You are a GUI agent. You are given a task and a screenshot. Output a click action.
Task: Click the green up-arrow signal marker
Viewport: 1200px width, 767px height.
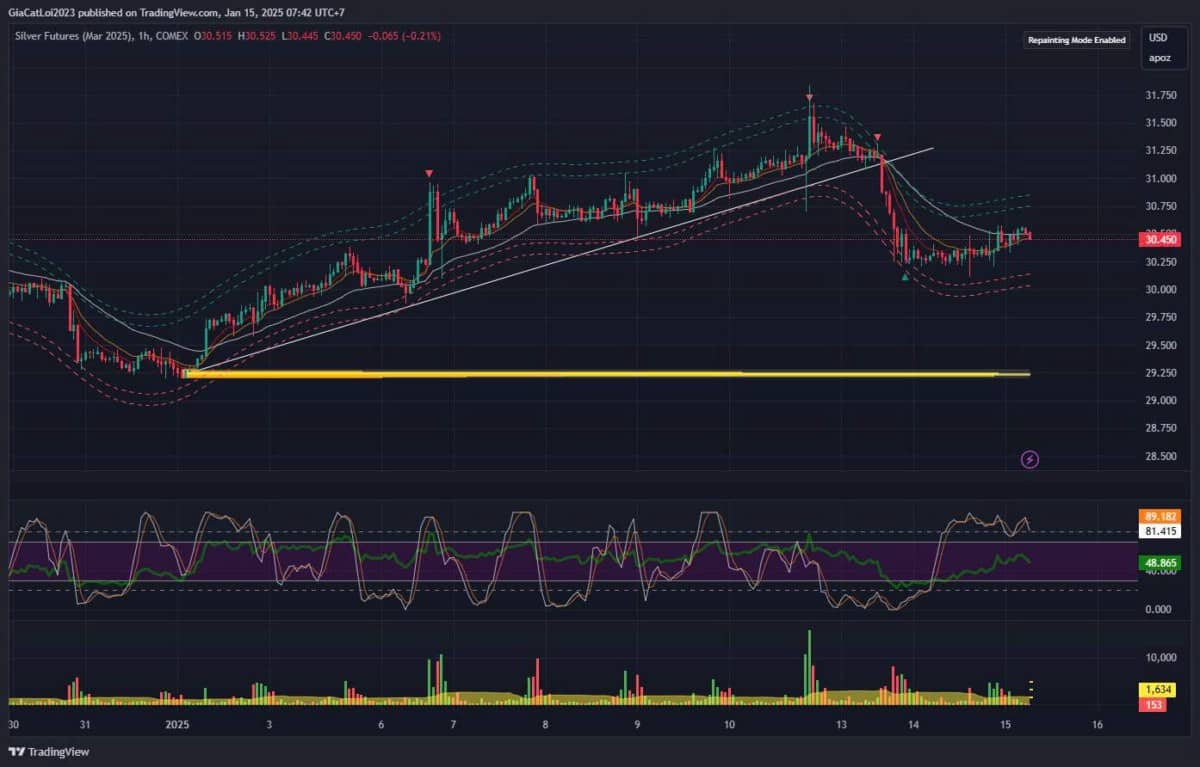coord(905,277)
